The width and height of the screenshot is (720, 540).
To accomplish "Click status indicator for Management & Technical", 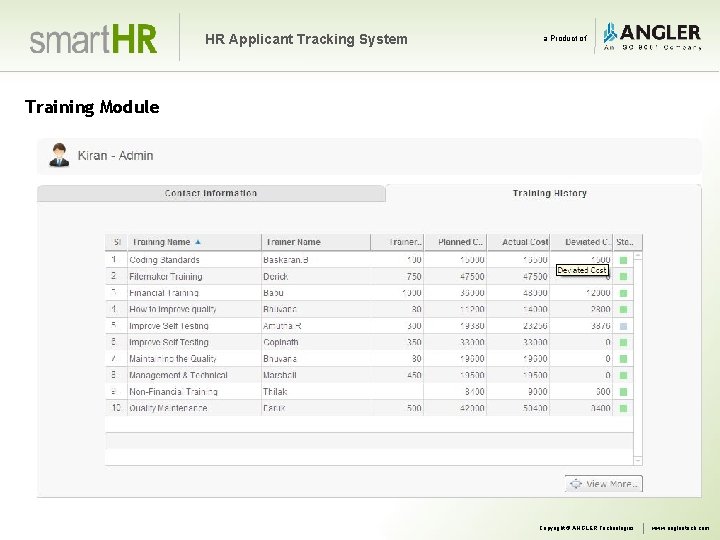I will 623,376.
